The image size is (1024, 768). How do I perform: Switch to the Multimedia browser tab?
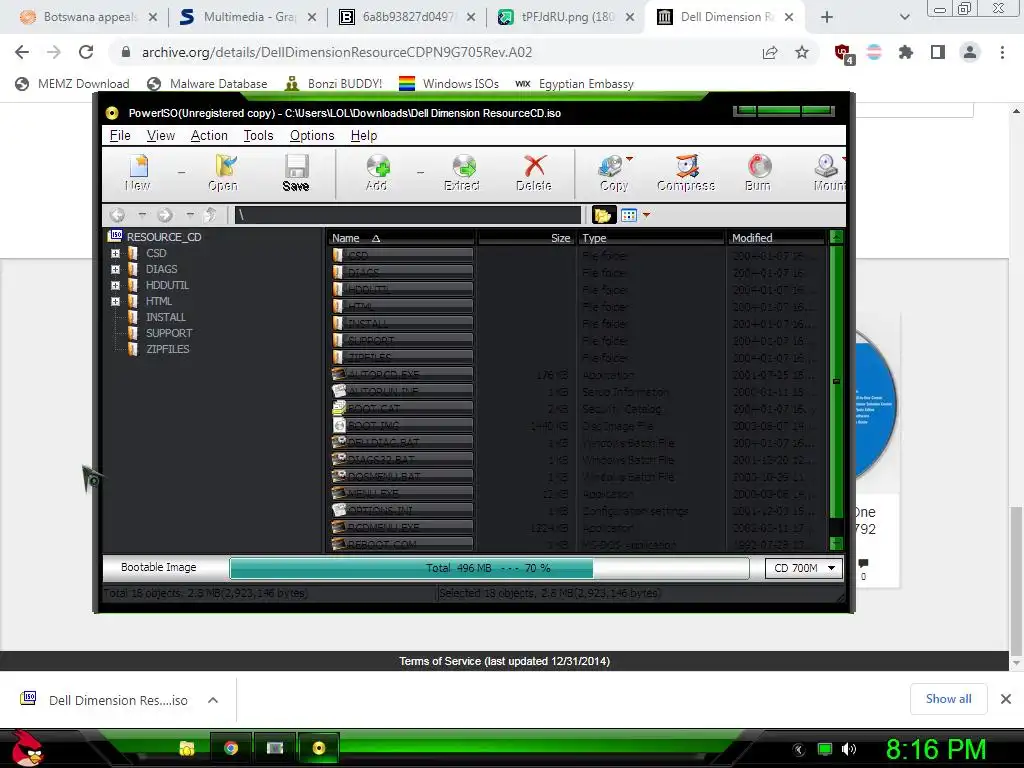[x=248, y=17]
